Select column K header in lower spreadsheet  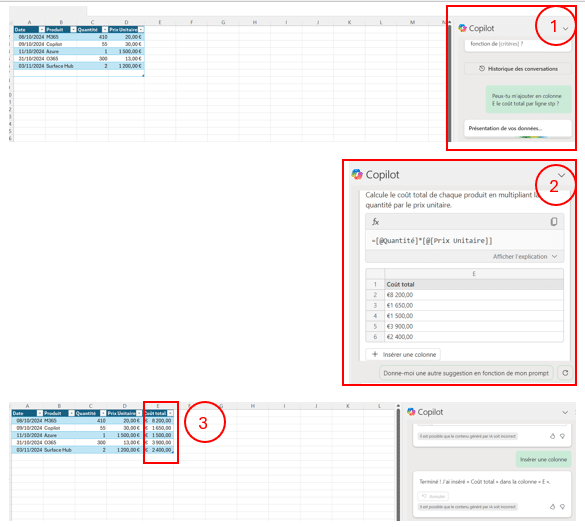348,406
